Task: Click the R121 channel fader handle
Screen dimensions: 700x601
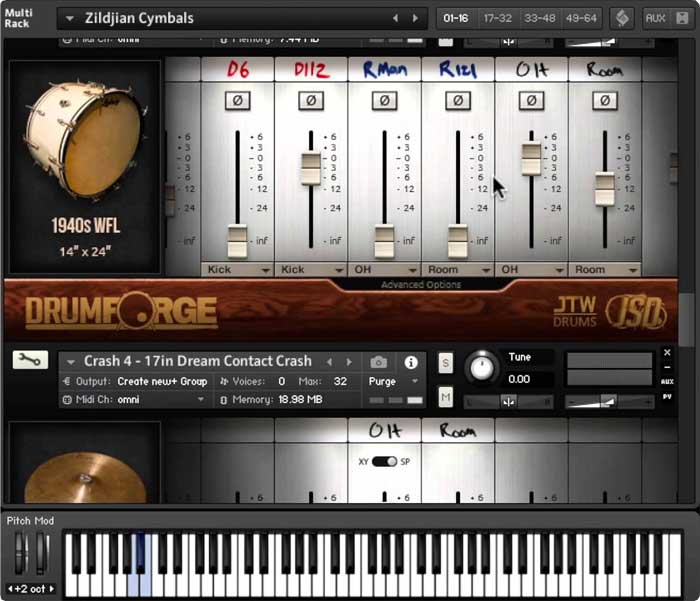Action: pyautogui.click(x=458, y=242)
